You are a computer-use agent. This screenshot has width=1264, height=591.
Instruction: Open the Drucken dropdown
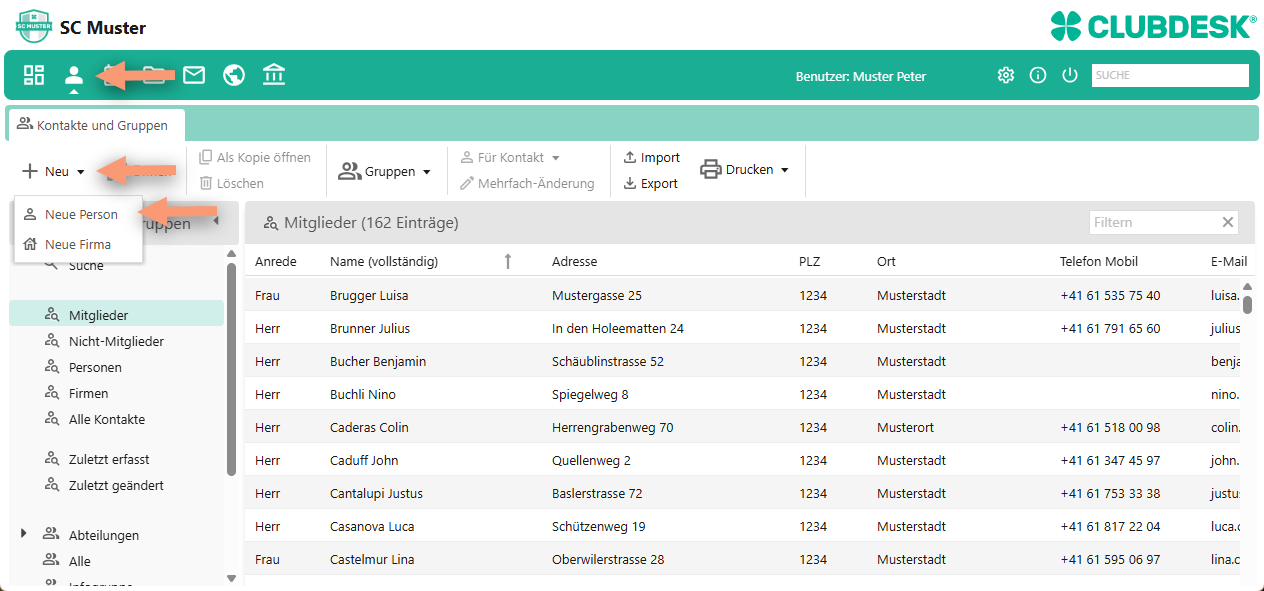[x=745, y=170]
